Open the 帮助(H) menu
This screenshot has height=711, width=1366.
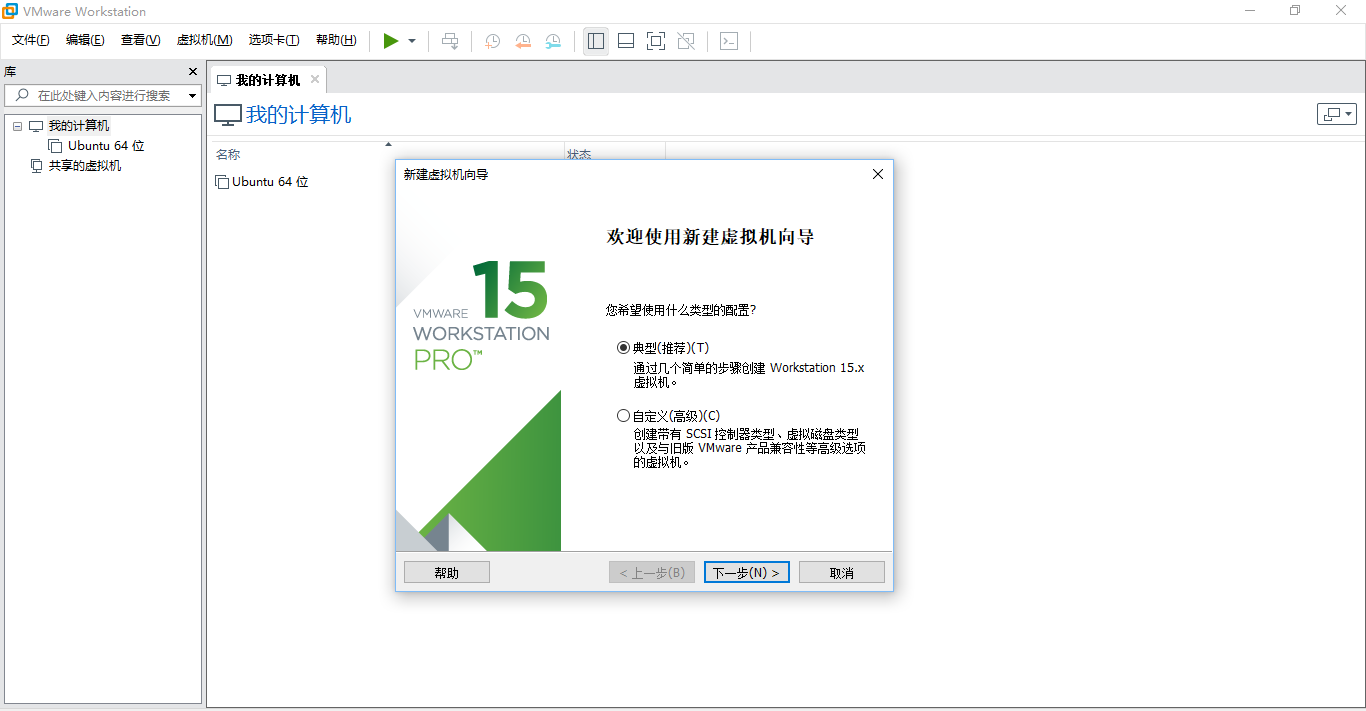pyautogui.click(x=336, y=40)
